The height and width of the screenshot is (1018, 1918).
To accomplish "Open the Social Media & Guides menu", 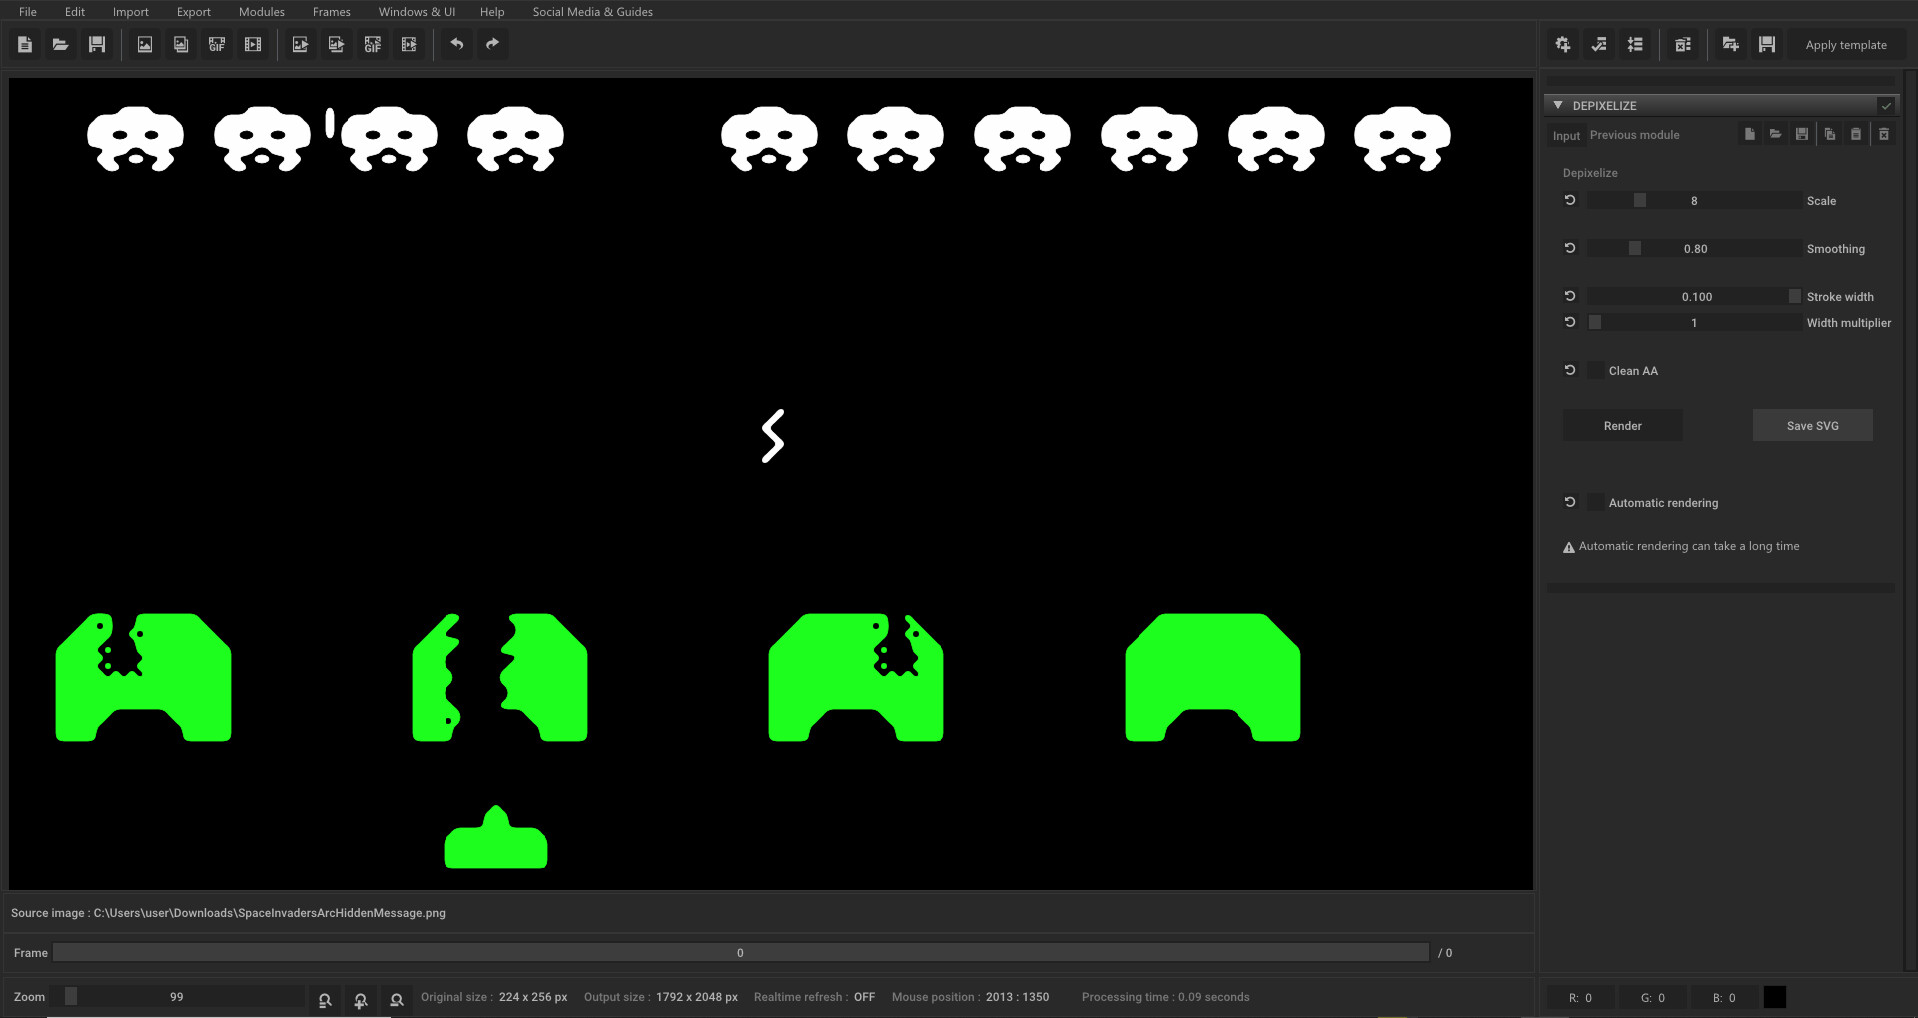I will coord(592,11).
